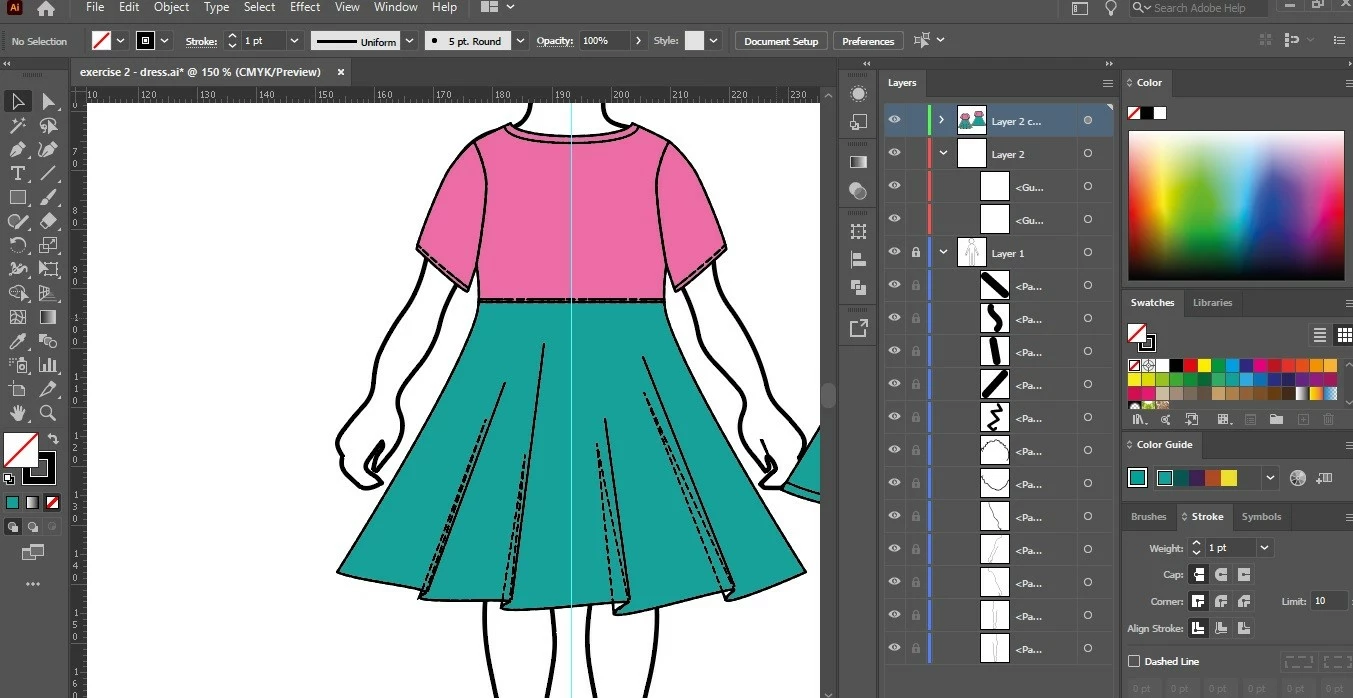Choose the Zoom tool
The width and height of the screenshot is (1353, 698).
coord(48,413)
